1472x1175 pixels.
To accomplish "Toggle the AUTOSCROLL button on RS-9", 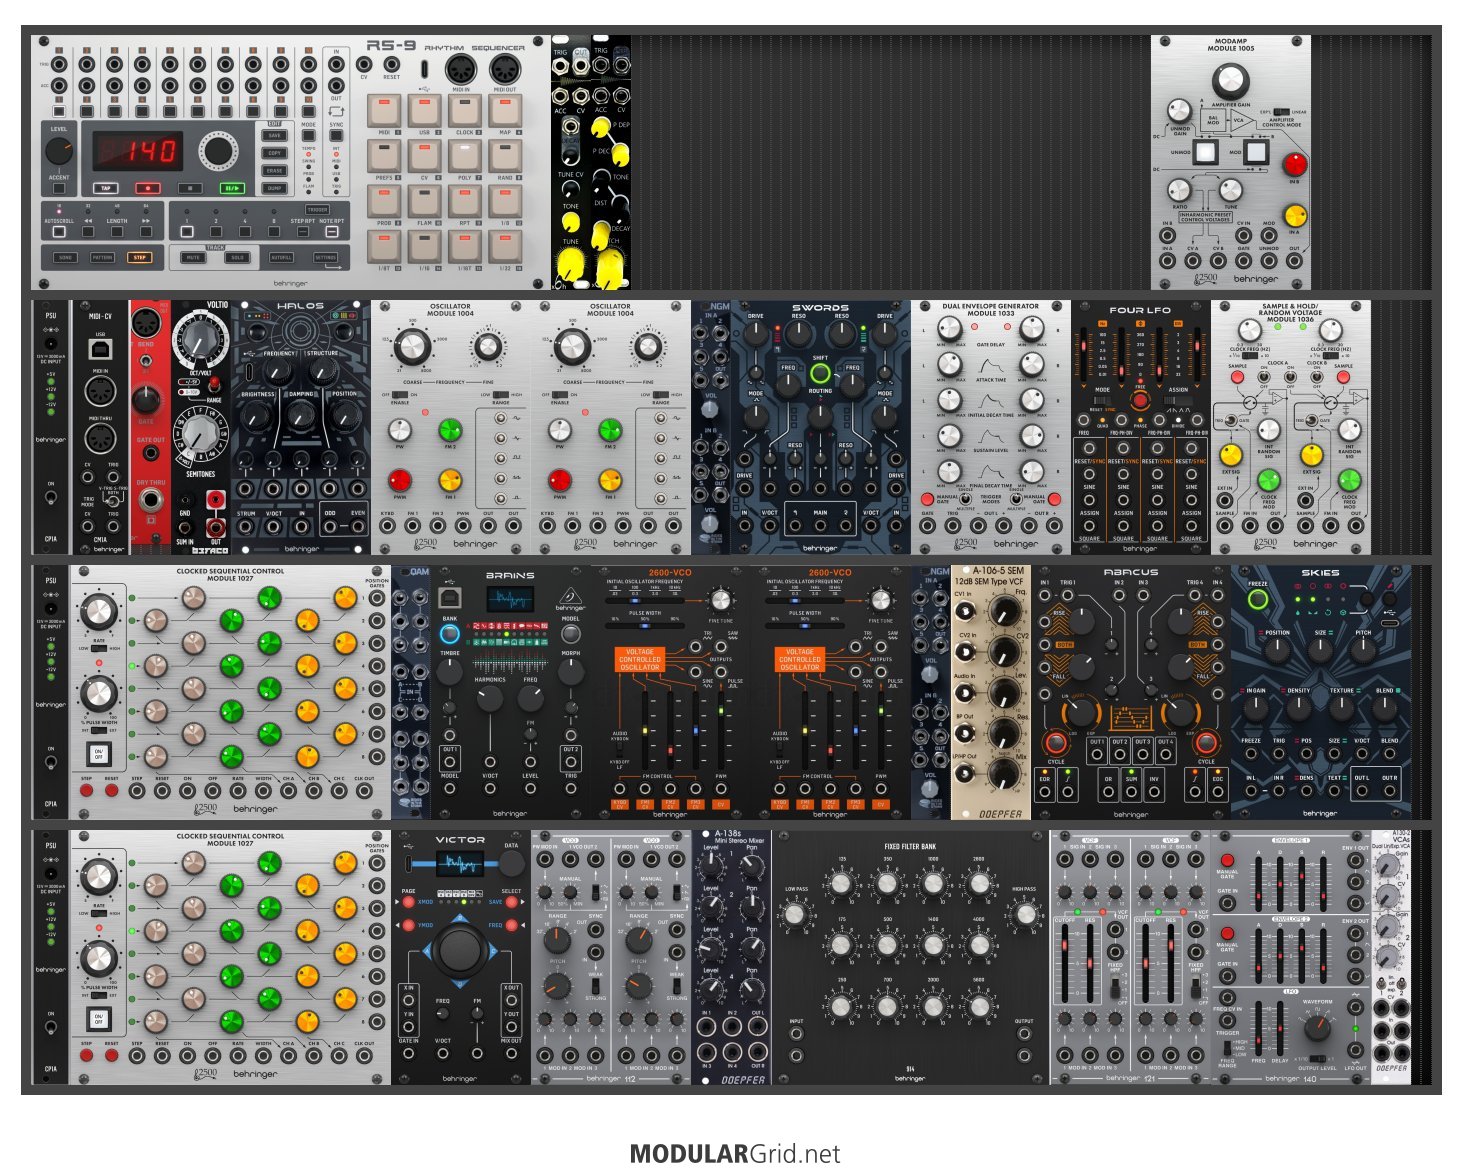I will [59, 232].
